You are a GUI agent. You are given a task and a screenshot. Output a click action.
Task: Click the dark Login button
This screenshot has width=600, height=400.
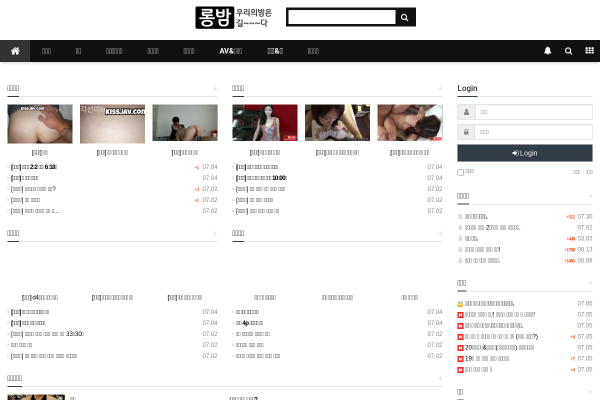[x=525, y=153]
